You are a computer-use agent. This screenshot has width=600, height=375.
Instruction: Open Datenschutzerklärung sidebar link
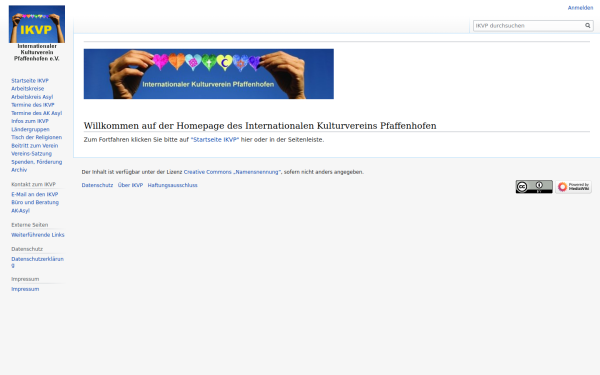[x=38, y=262]
